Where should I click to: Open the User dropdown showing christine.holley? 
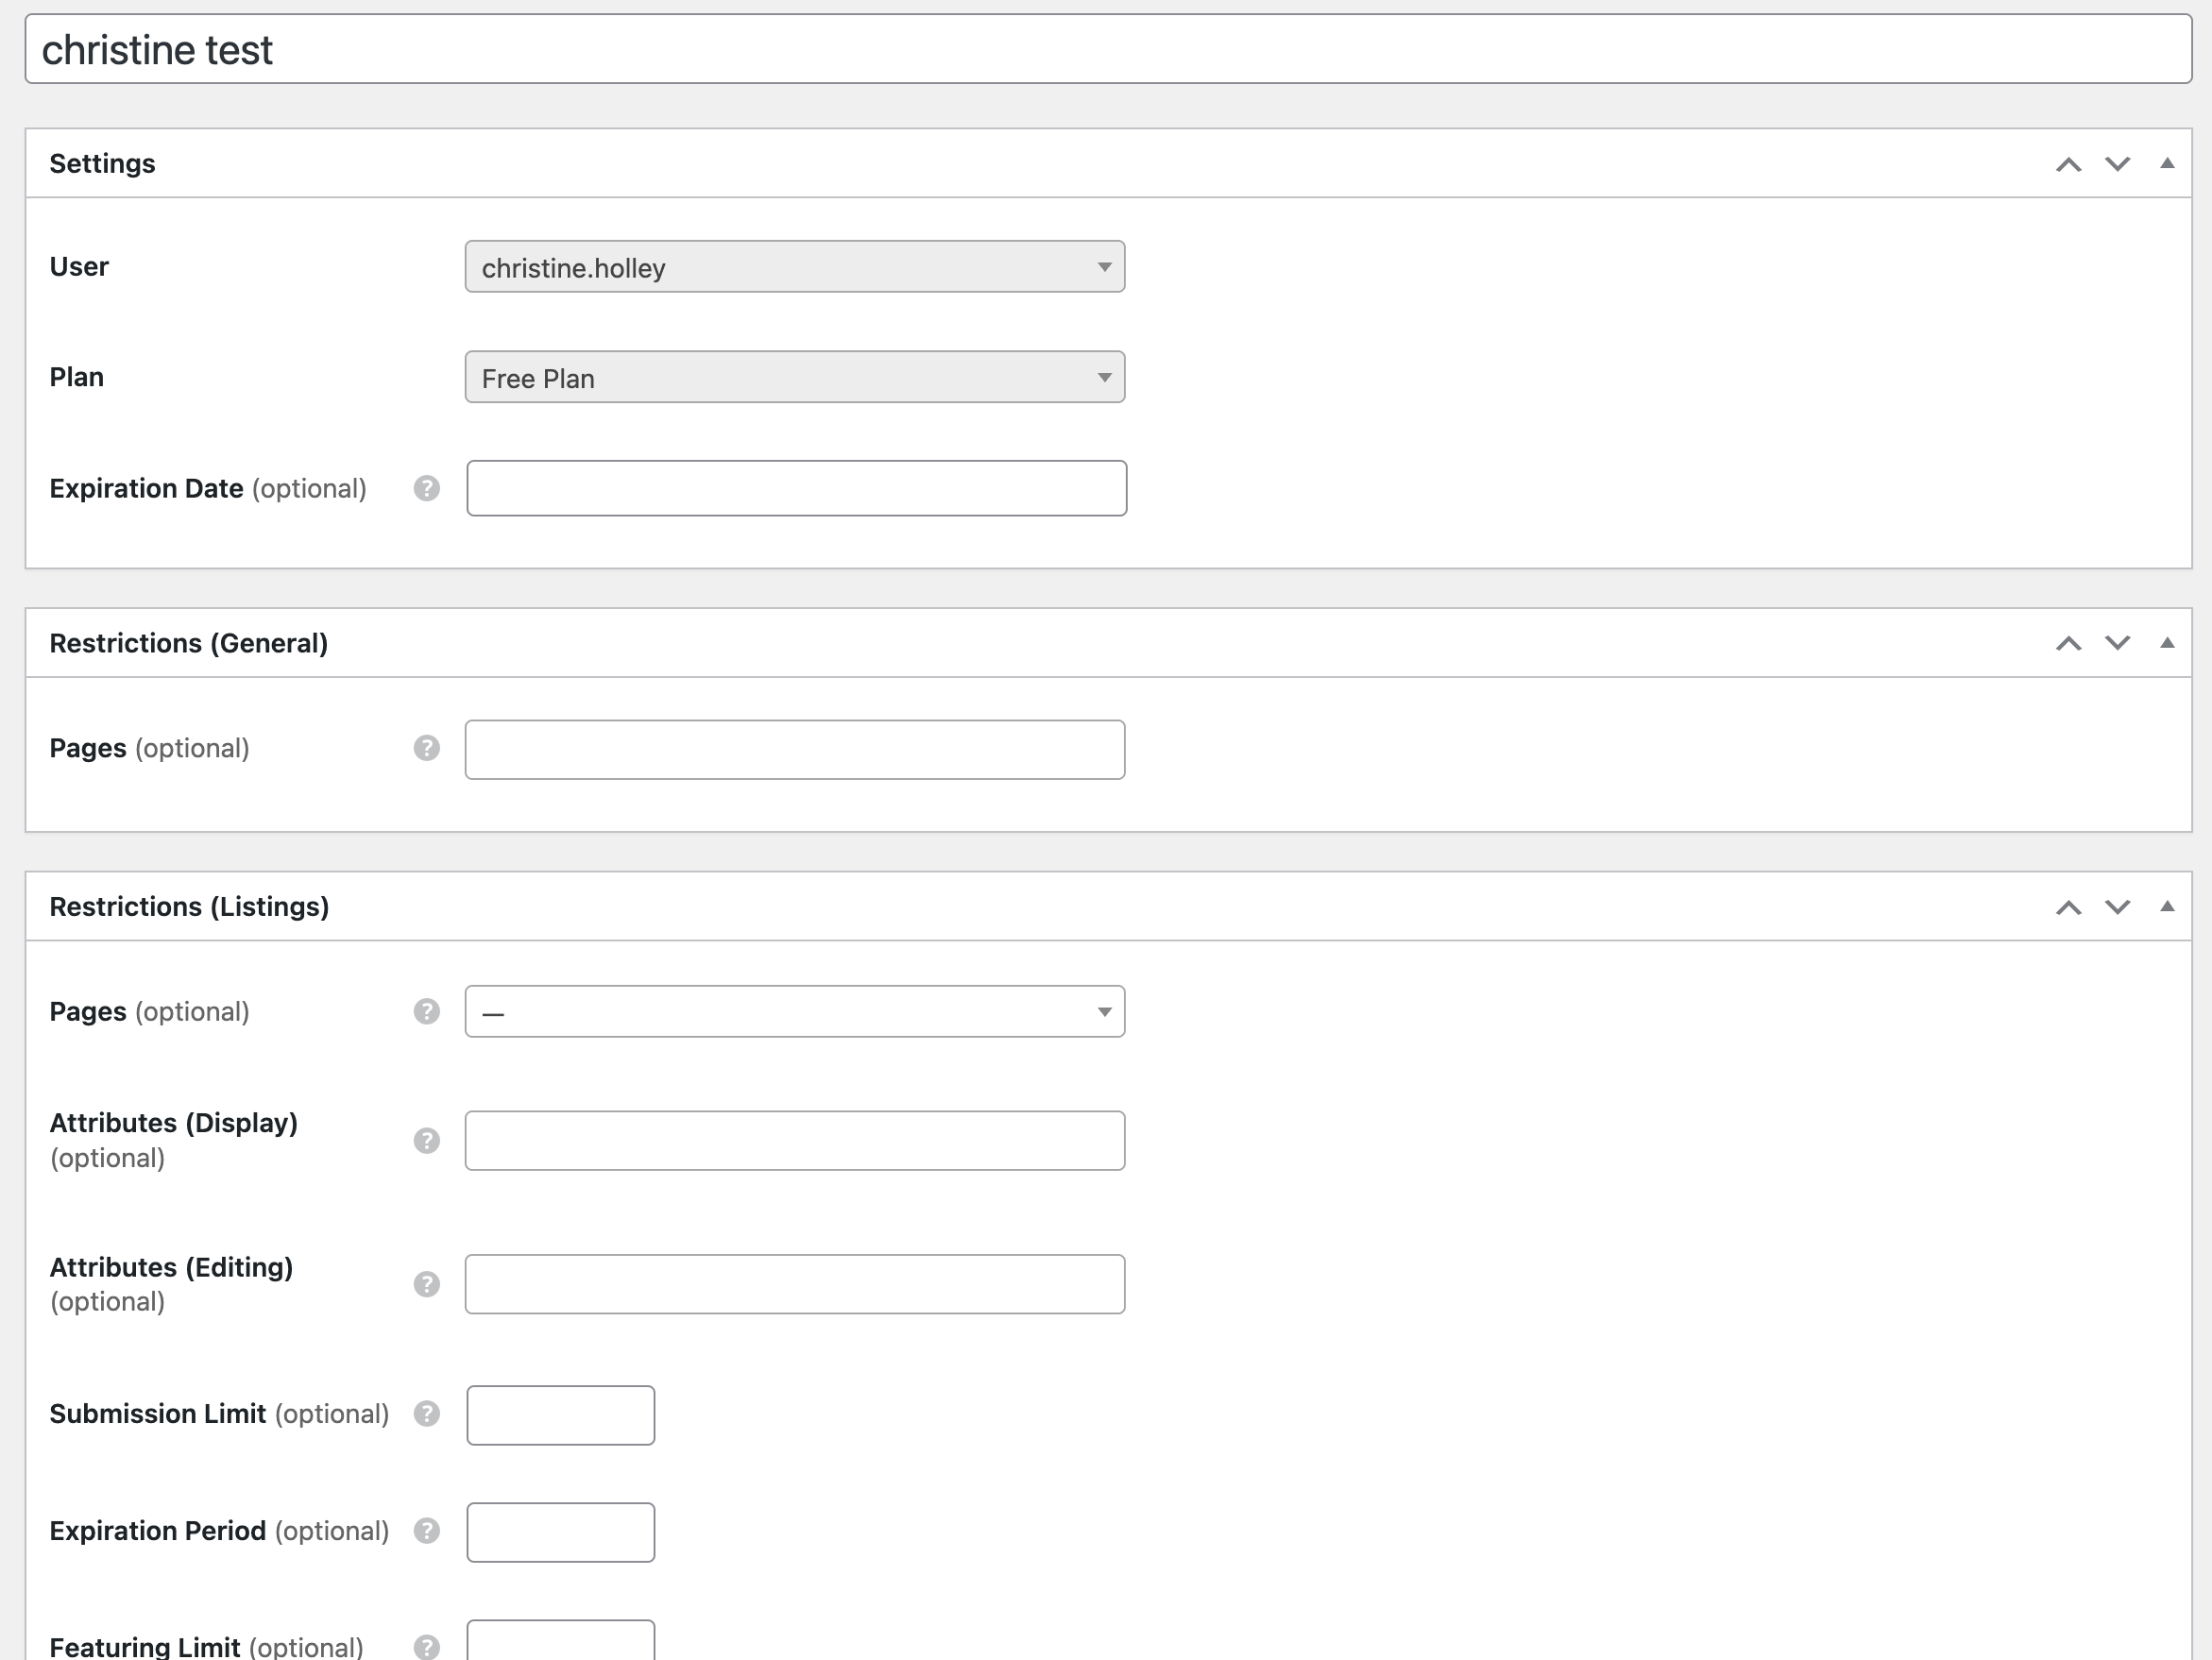(795, 267)
